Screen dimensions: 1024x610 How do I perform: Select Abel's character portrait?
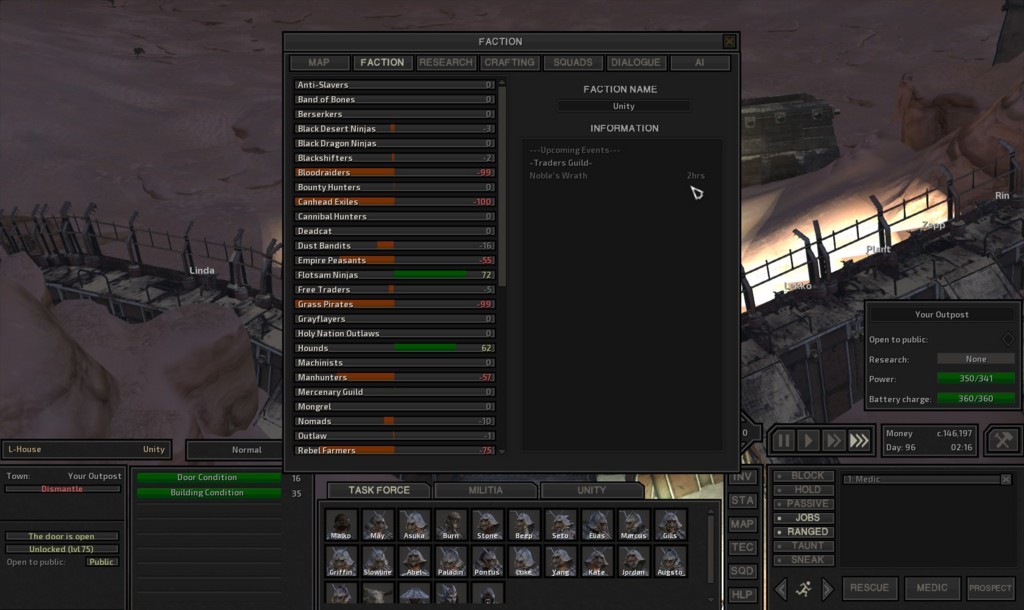tap(414, 562)
